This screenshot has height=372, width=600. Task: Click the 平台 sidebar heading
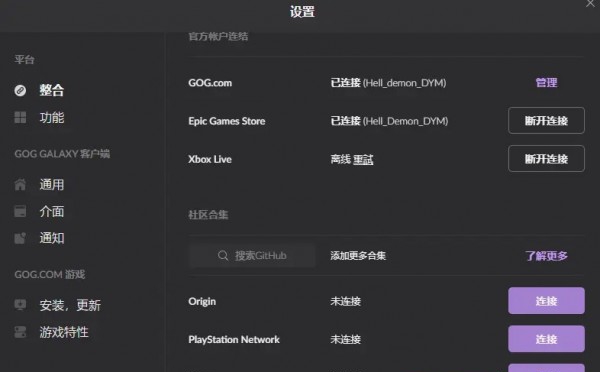pyautogui.click(x=24, y=60)
